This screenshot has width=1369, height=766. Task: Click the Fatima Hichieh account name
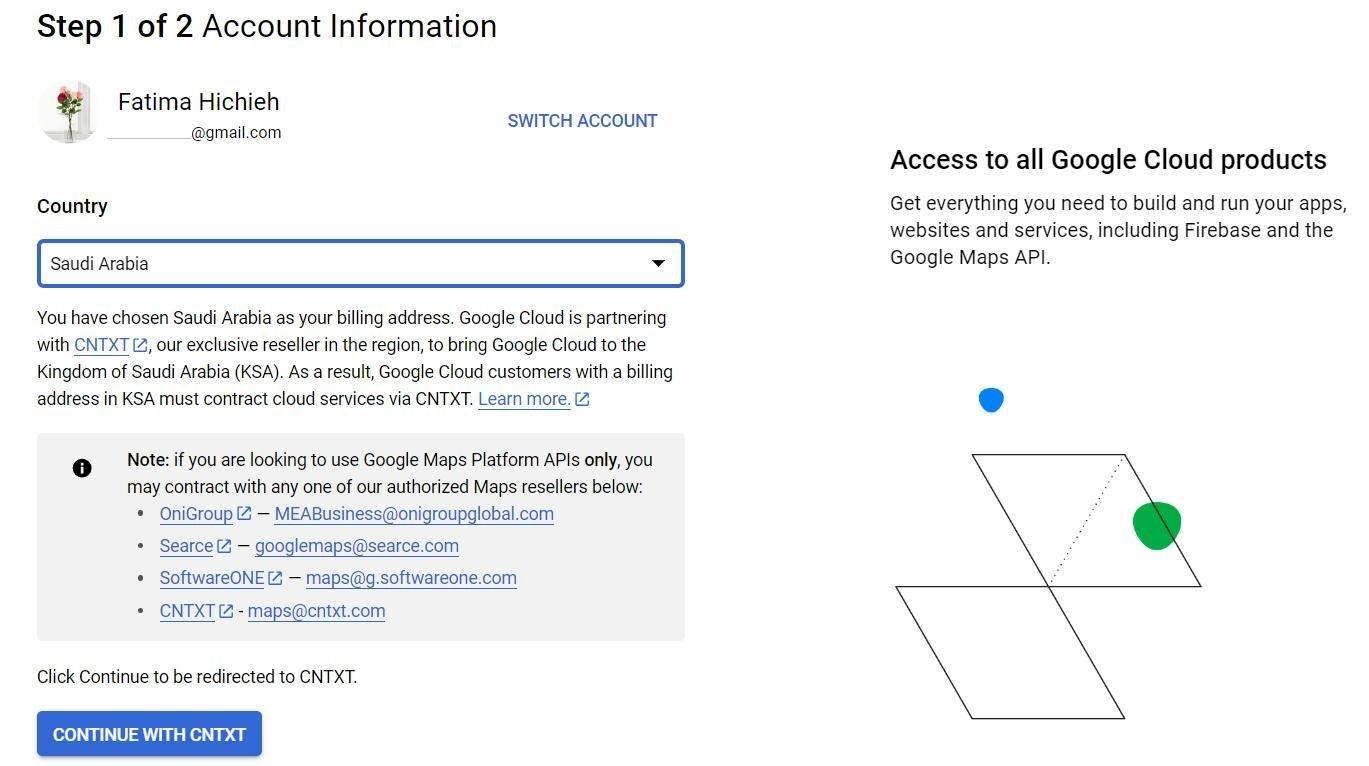coord(199,102)
